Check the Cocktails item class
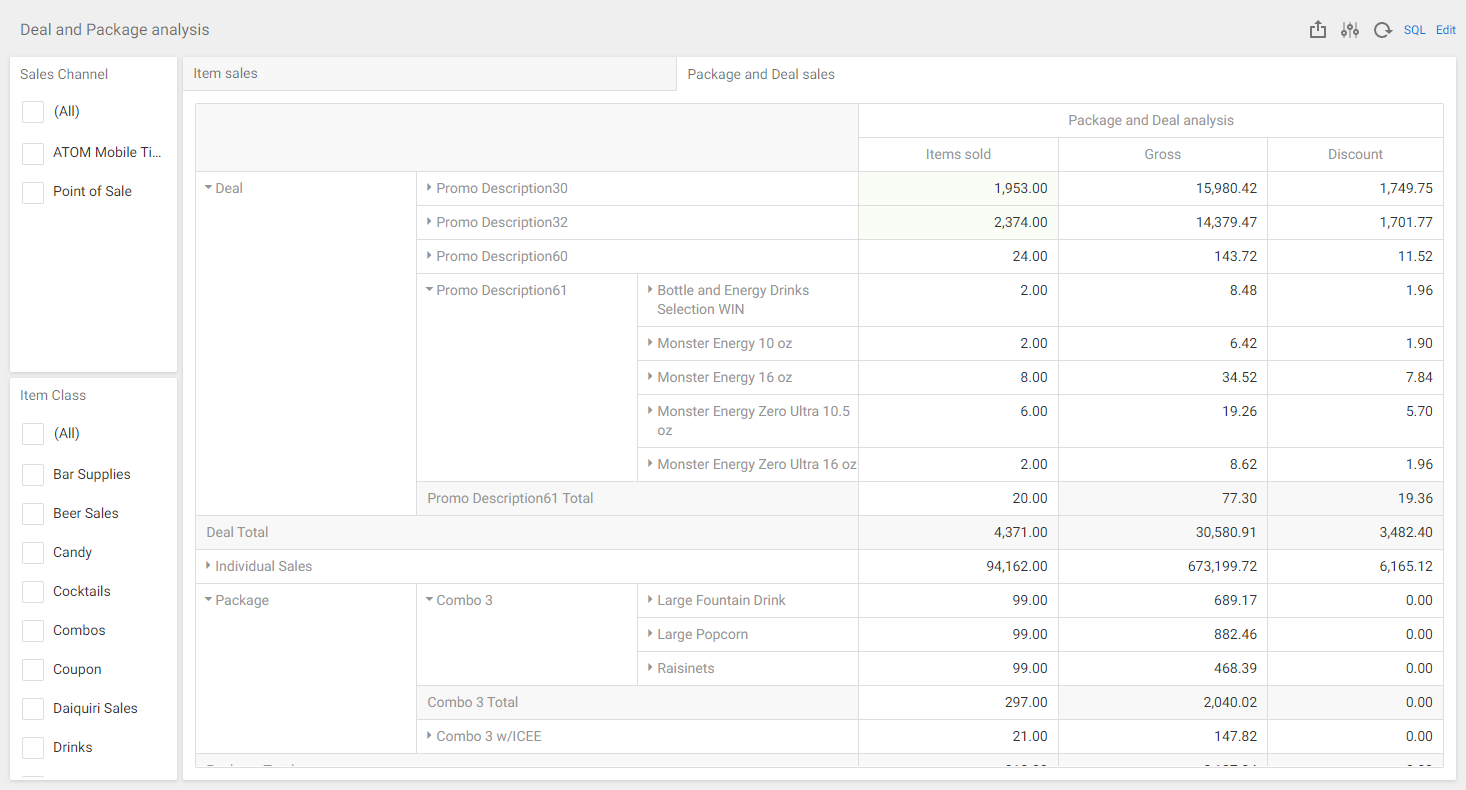Screen dimensions: 1466x790 point(32,591)
